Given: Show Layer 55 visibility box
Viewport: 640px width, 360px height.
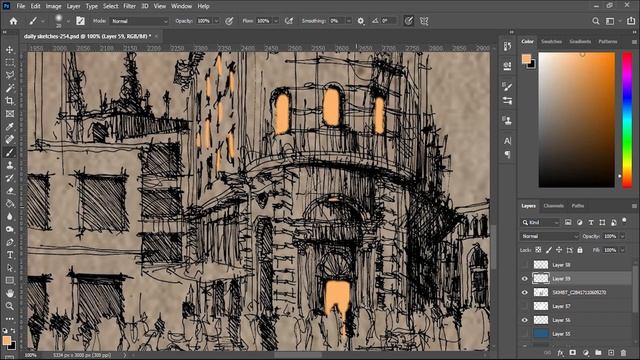Looking at the screenshot, I should tap(525, 334).
